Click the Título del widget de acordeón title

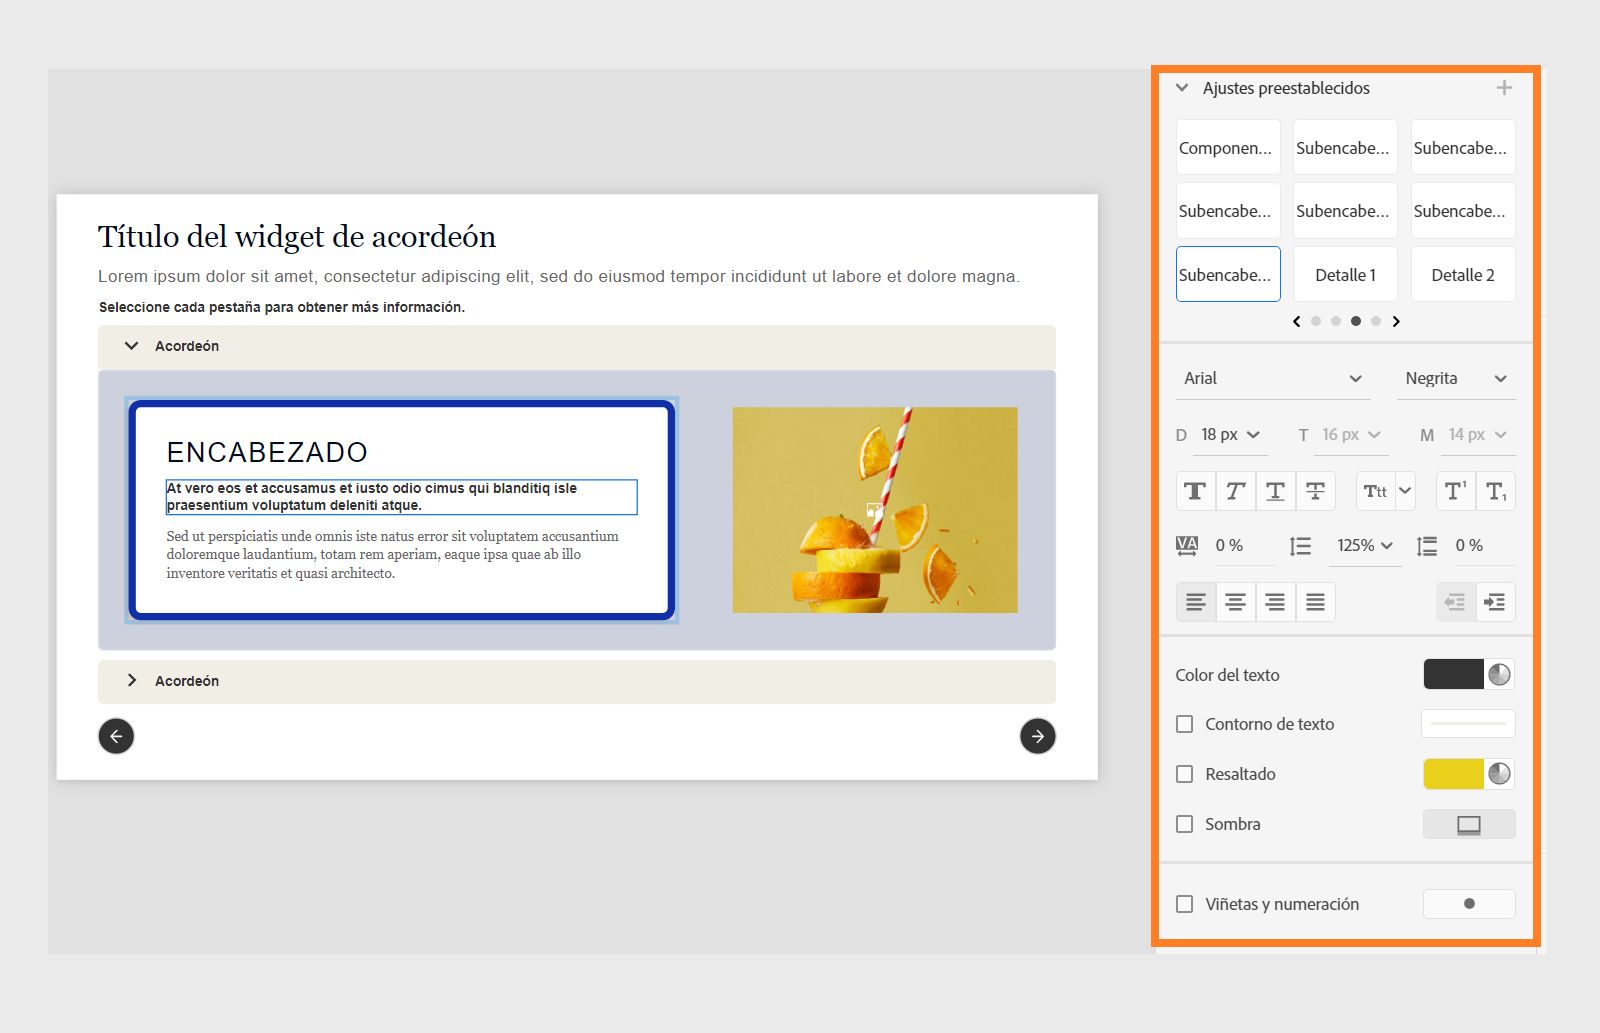click(x=297, y=237)
